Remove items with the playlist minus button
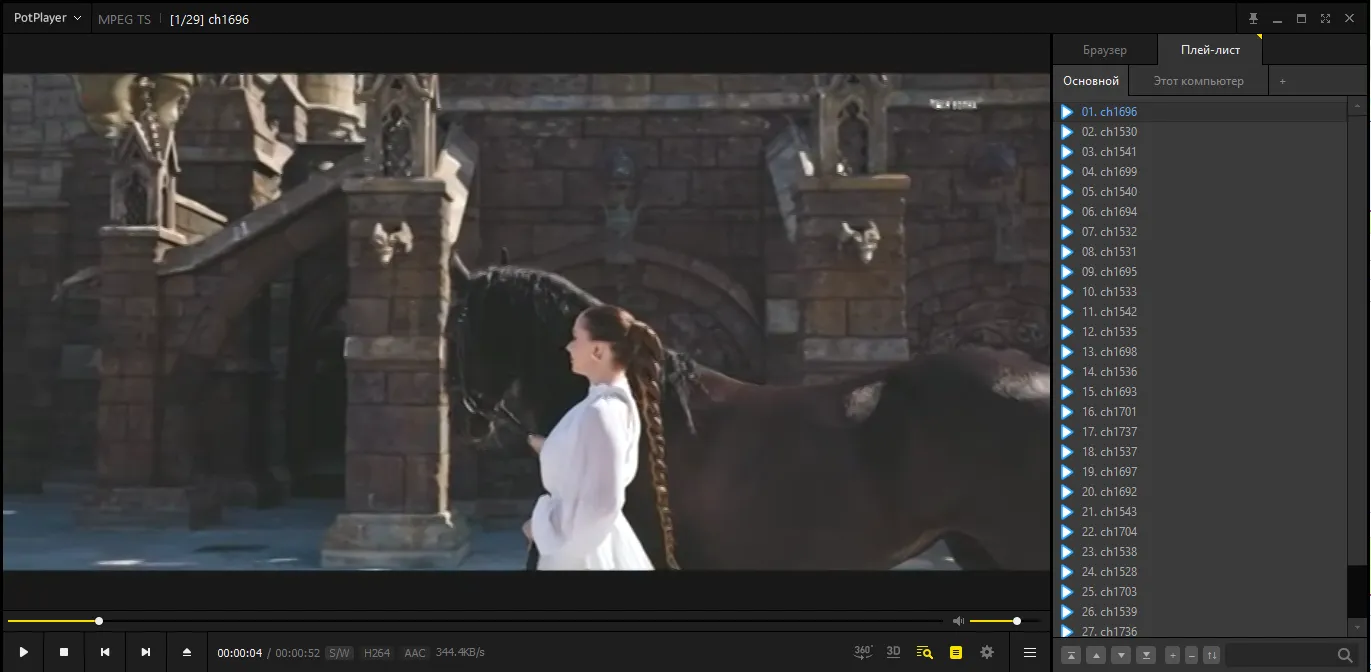Screen dimensions: 1371x672 pyautogui.click(x=1192, y=655)
